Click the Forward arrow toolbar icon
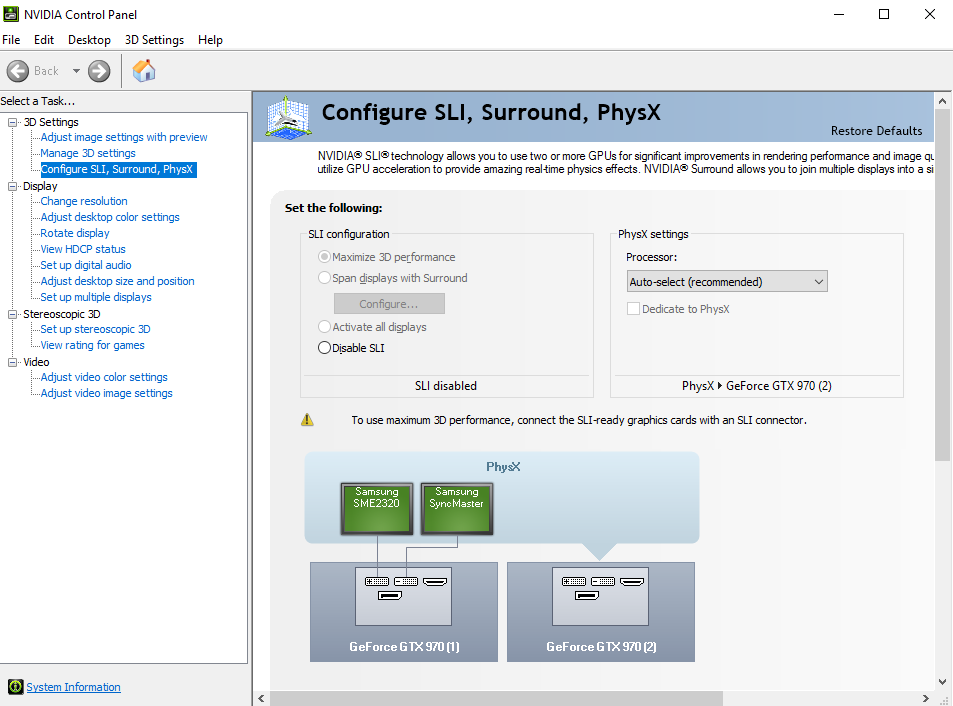Screen dimensions: 953x706 99,71
